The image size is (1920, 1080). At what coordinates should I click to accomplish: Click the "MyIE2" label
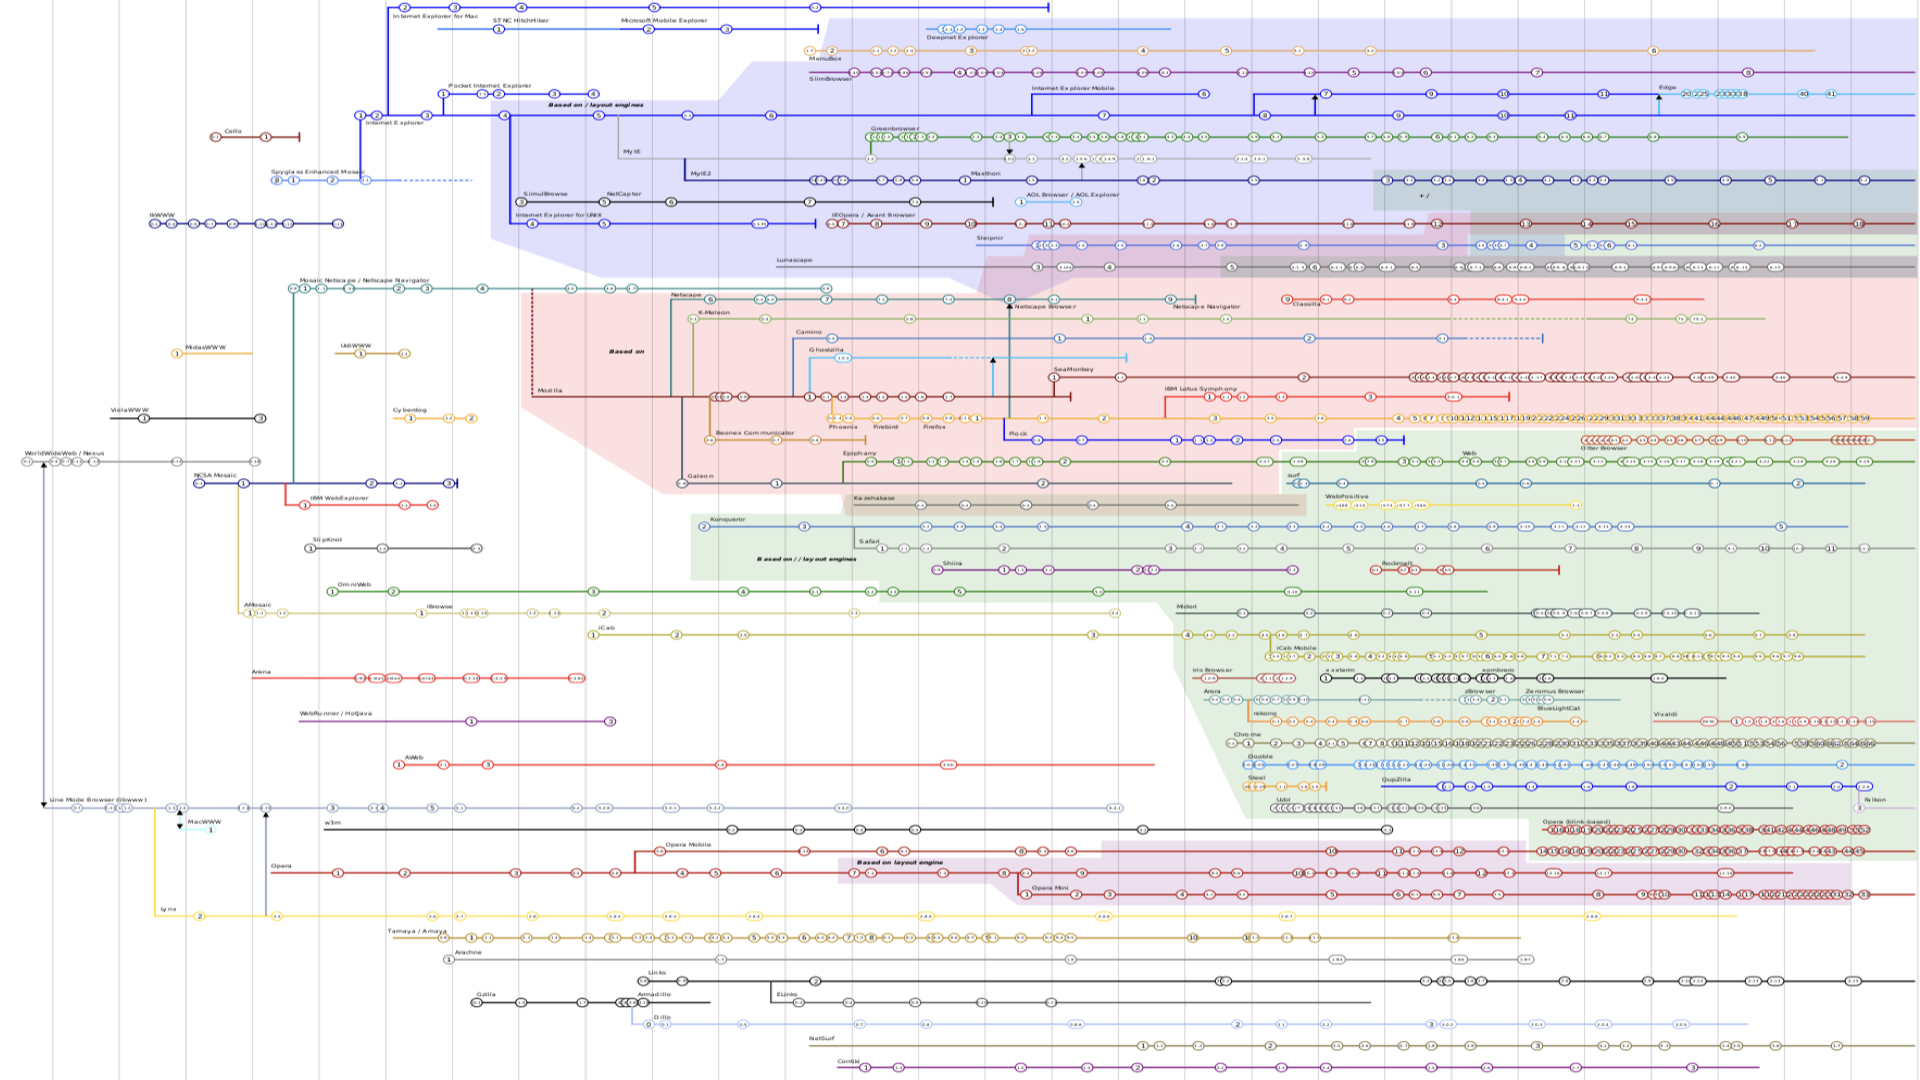701,174
